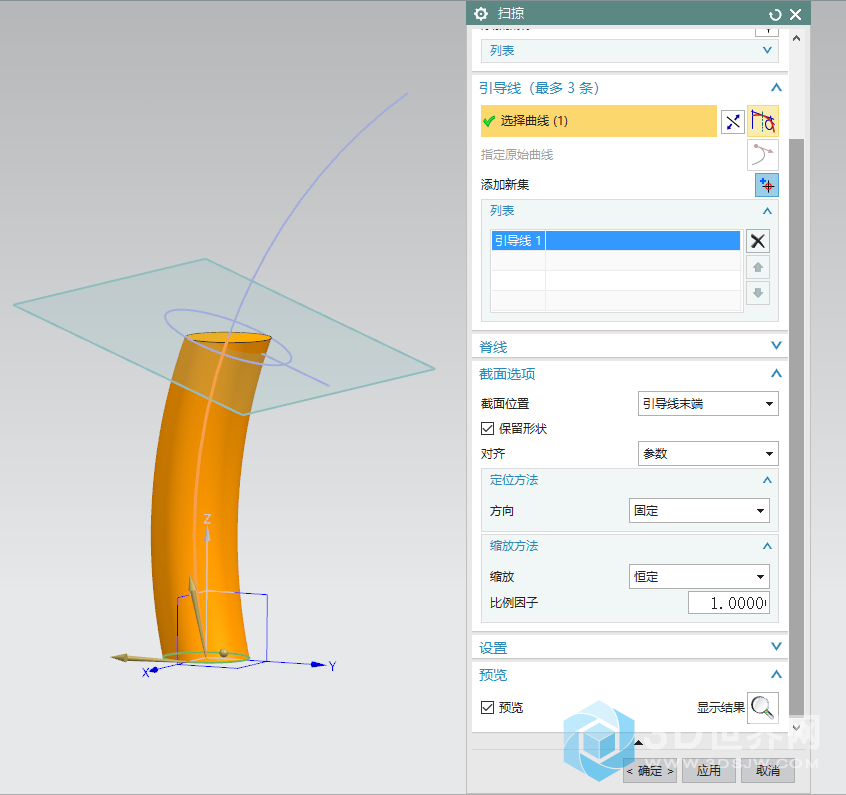
Task: Expand the top 列表 section
Action: (767, 50)
